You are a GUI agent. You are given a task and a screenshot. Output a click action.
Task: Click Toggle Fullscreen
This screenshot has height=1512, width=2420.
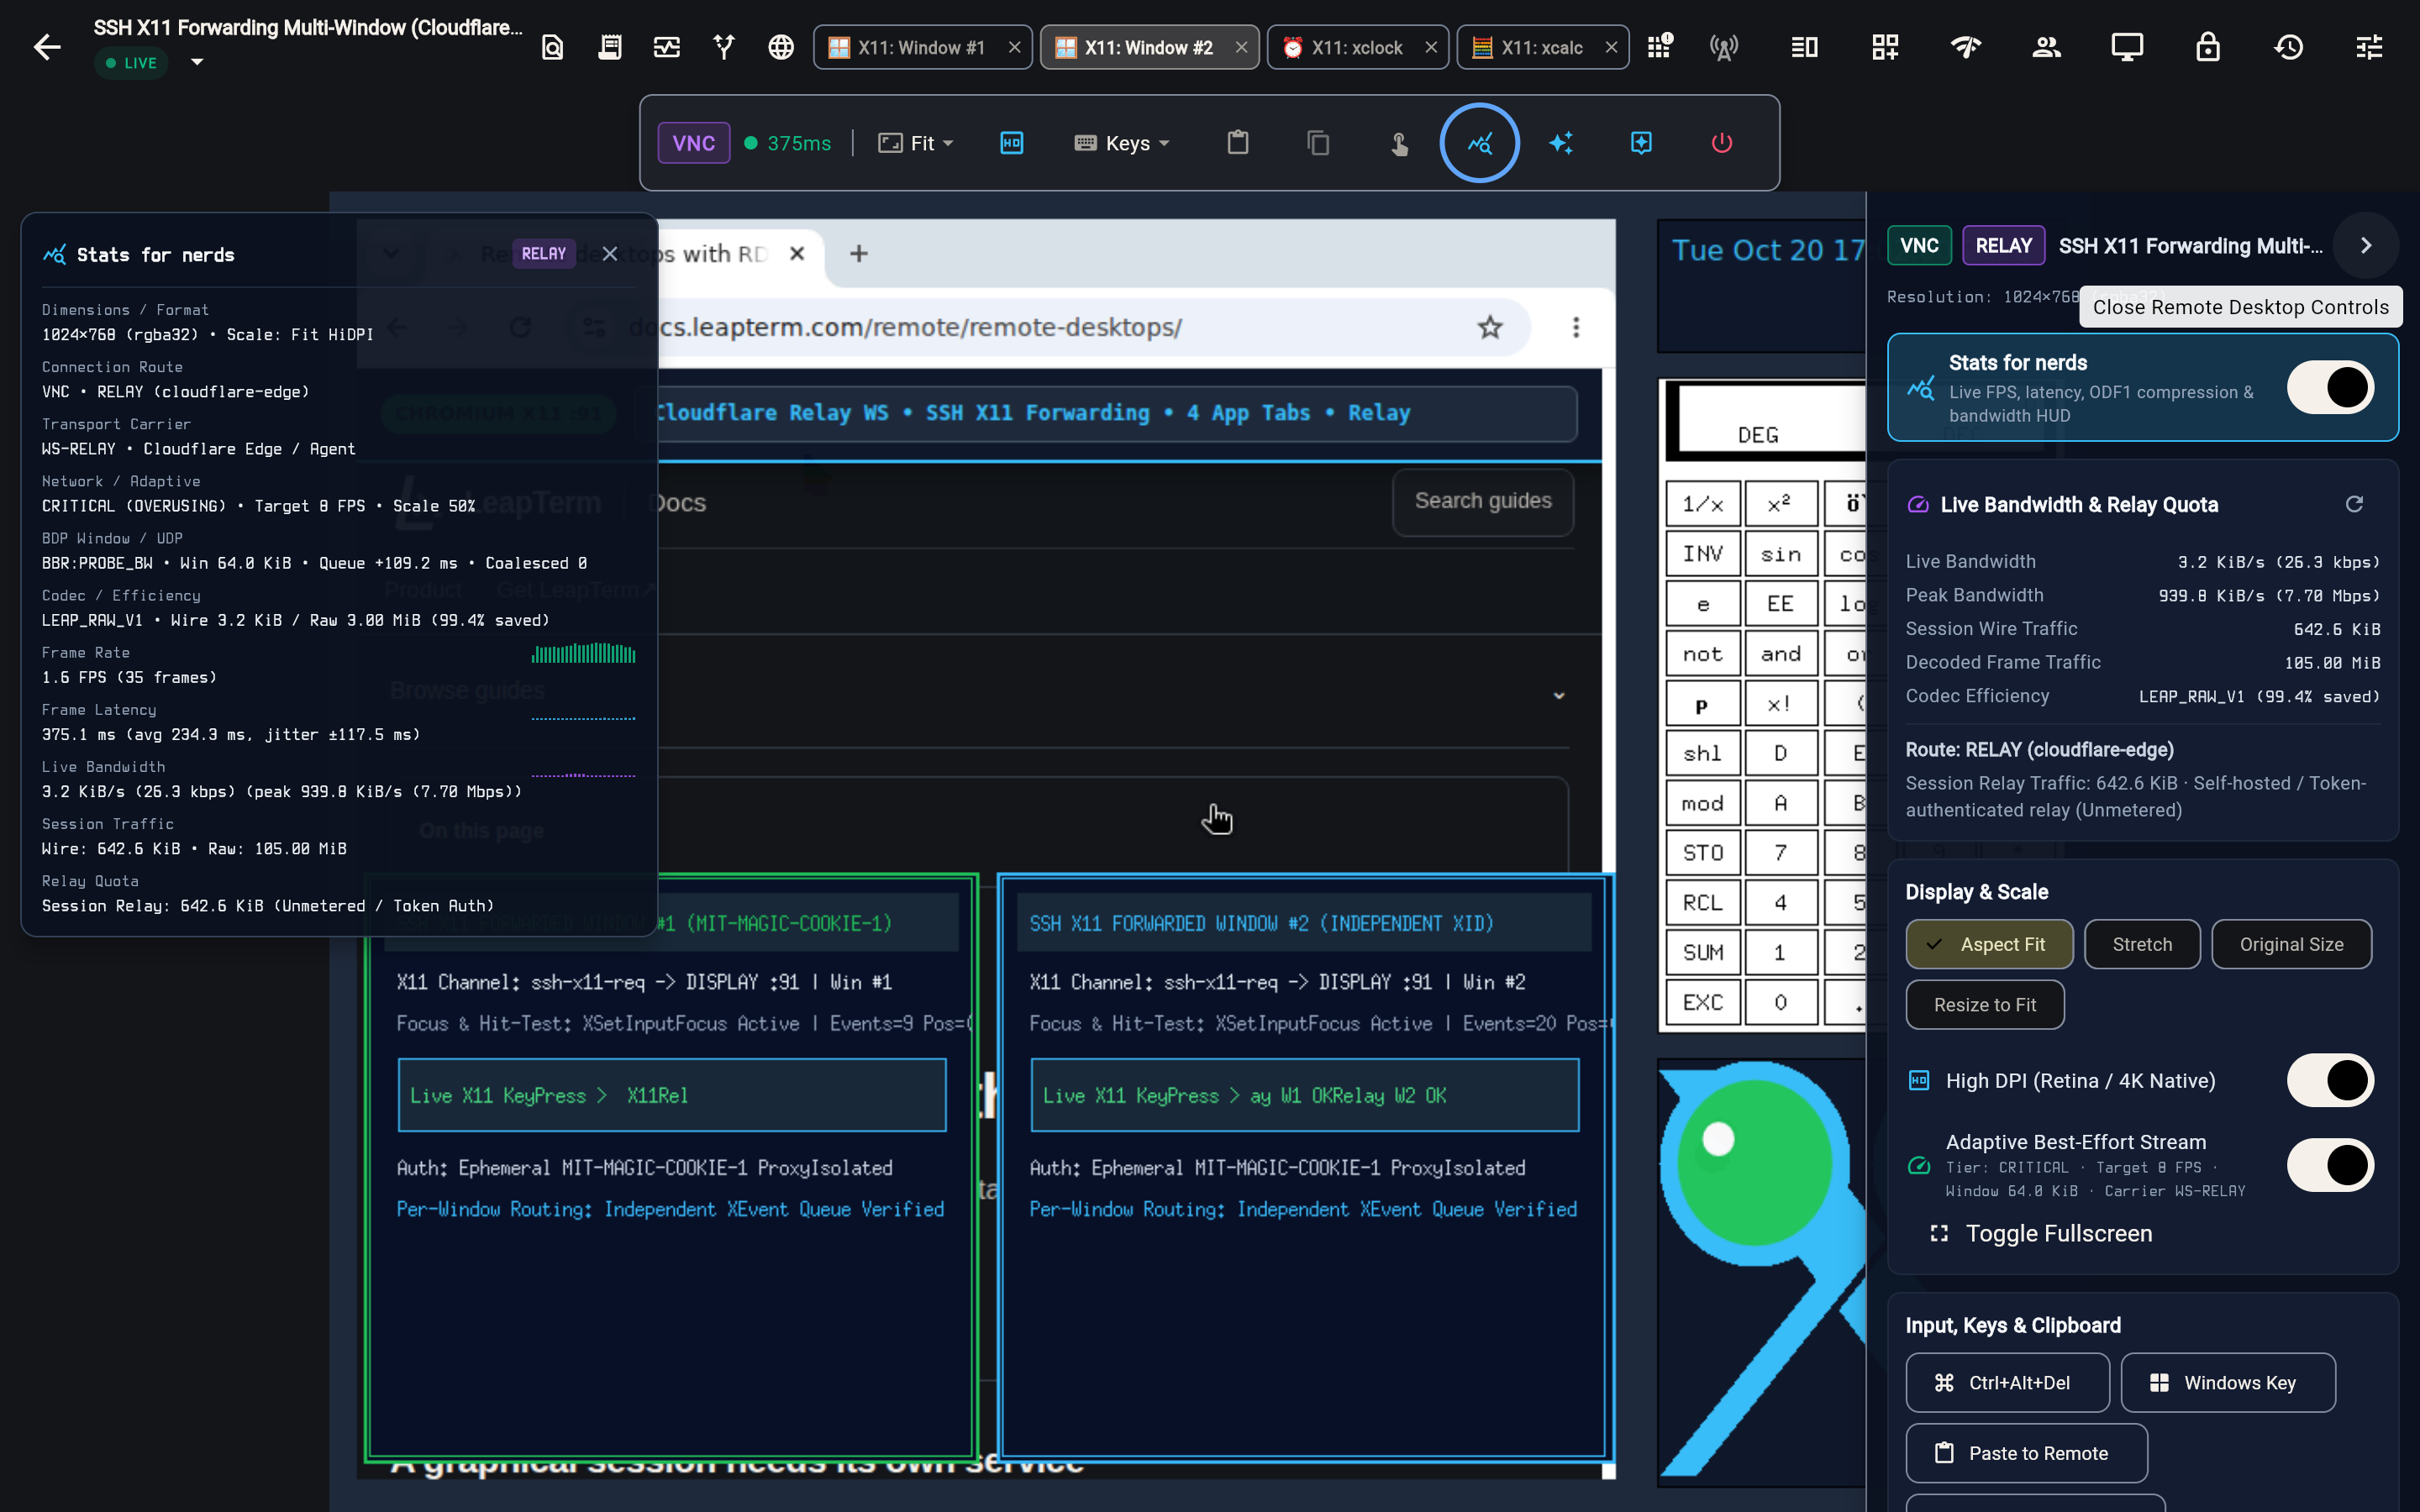pyautogui.click(x=2041, y=1233)
